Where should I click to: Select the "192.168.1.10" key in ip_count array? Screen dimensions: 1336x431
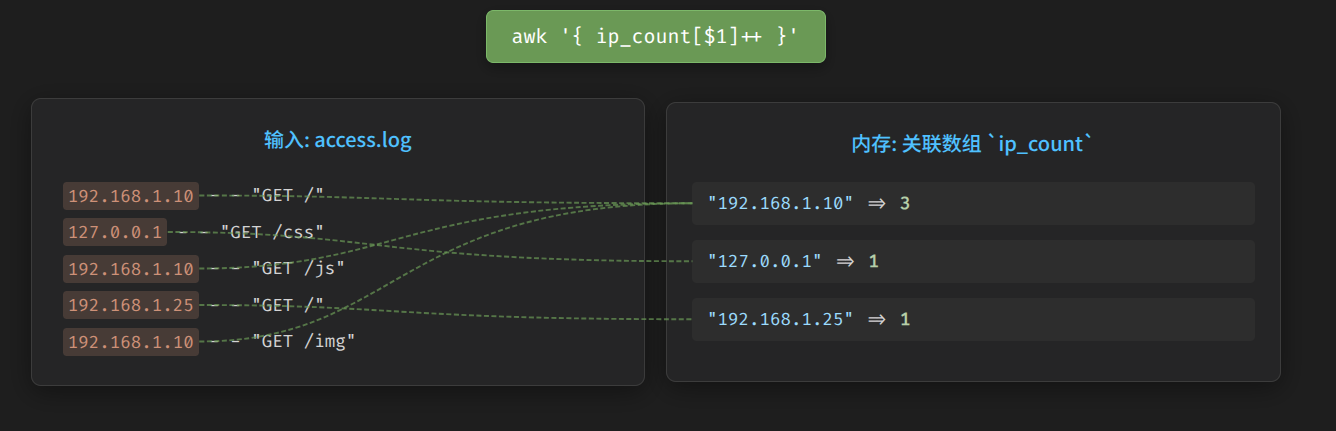(x=780, y=204)
